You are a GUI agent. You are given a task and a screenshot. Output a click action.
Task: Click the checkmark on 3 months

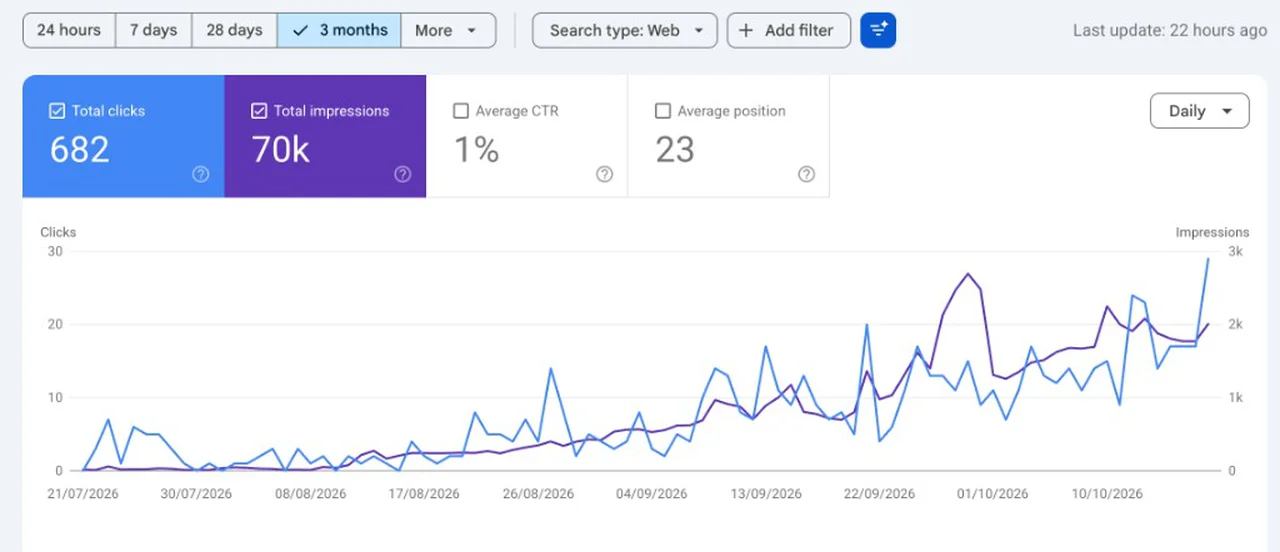click(x=300, y=30)
